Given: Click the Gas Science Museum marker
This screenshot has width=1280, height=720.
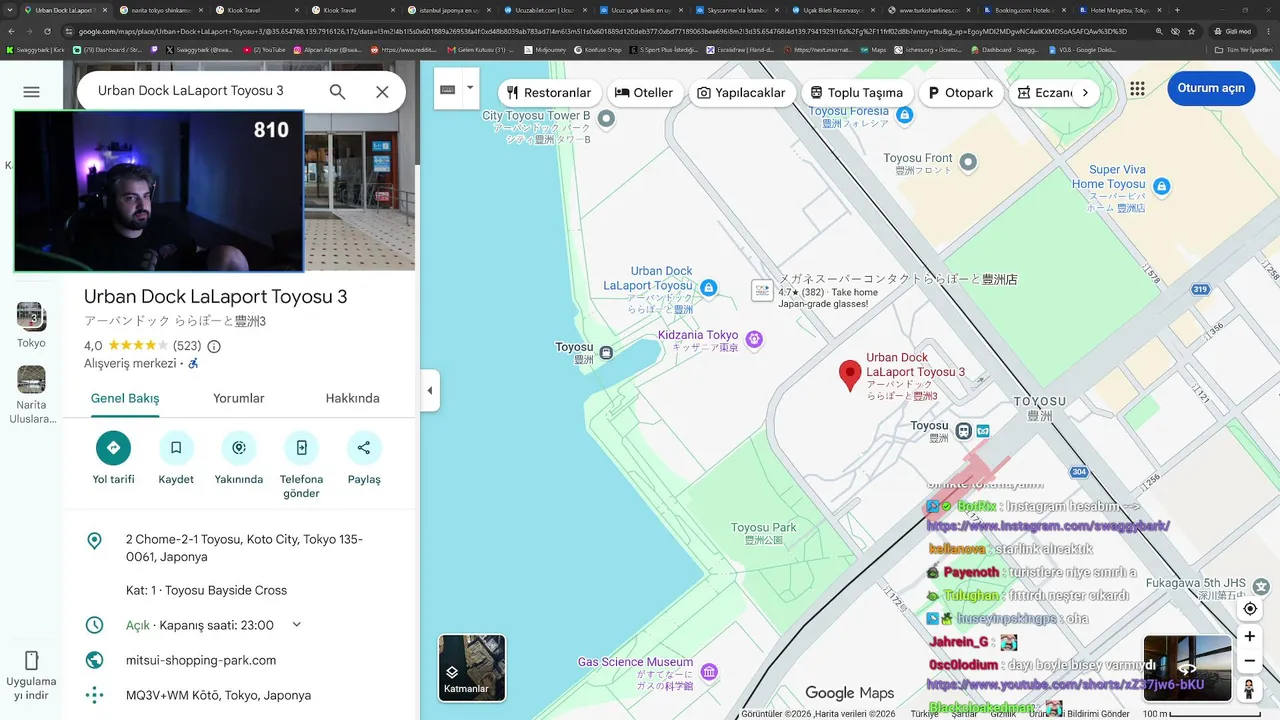Looking at the screenshot, I should click(x=709, y=671).
